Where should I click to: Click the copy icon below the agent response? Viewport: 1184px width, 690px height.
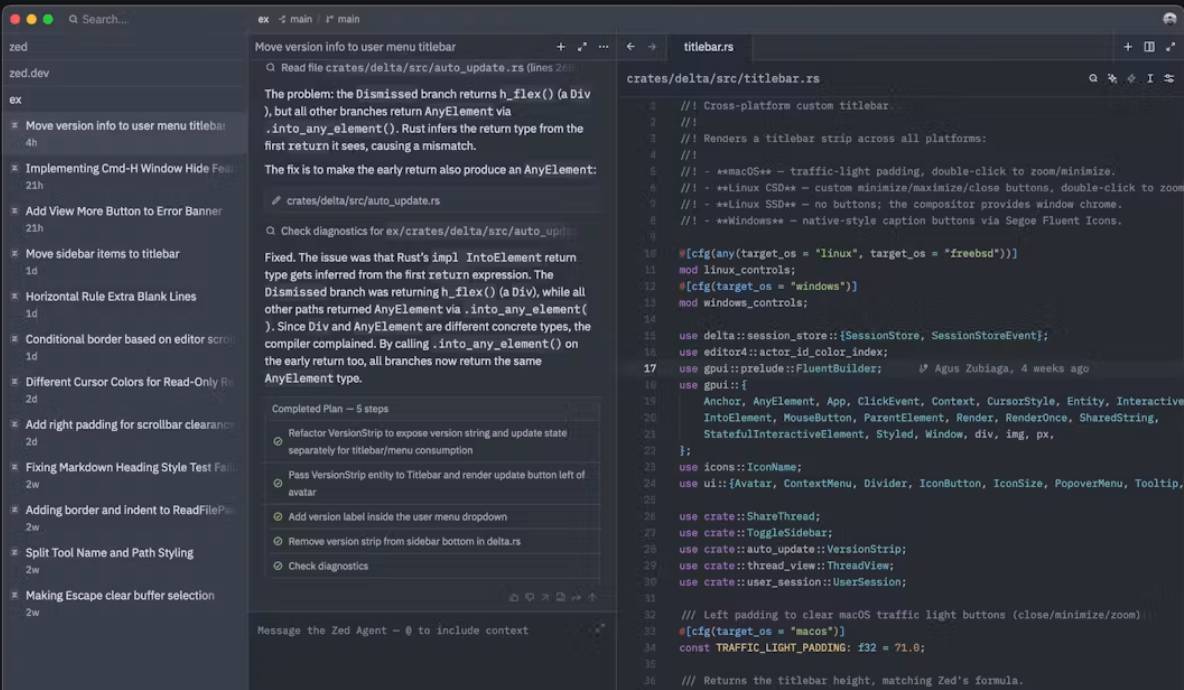coord(560,597)
